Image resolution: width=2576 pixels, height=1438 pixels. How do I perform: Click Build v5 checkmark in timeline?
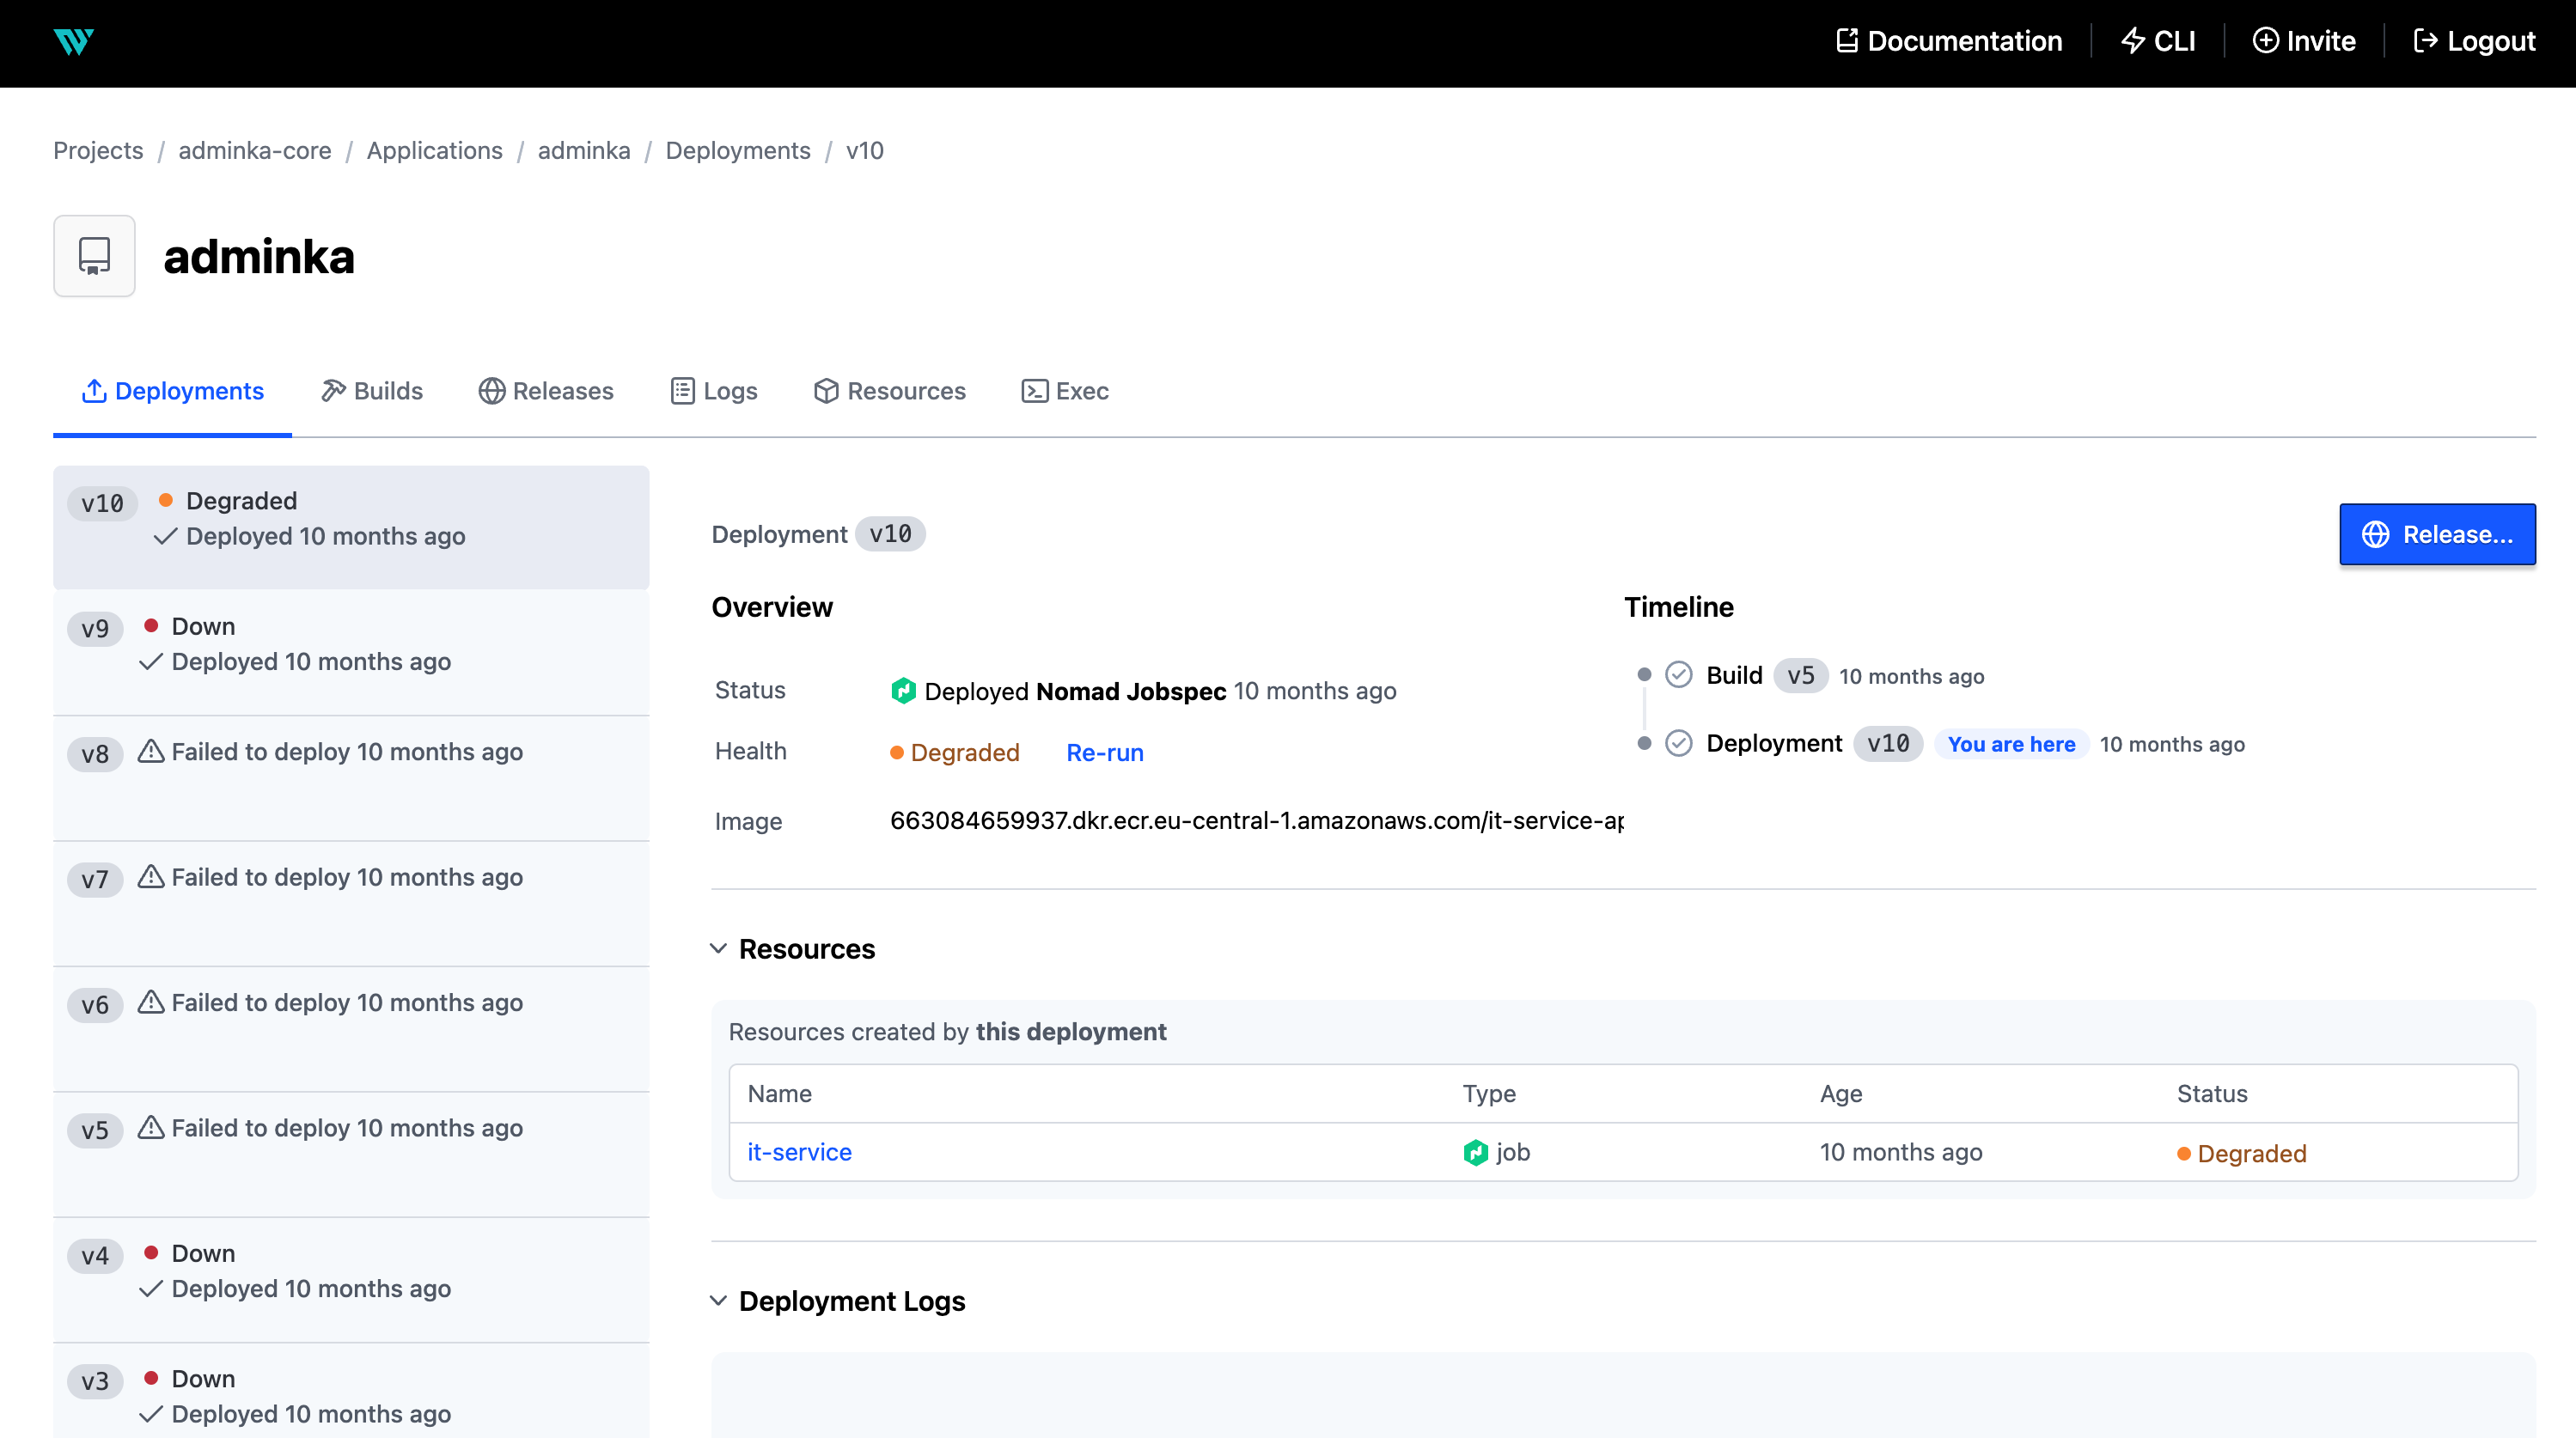click(1678, 675)
